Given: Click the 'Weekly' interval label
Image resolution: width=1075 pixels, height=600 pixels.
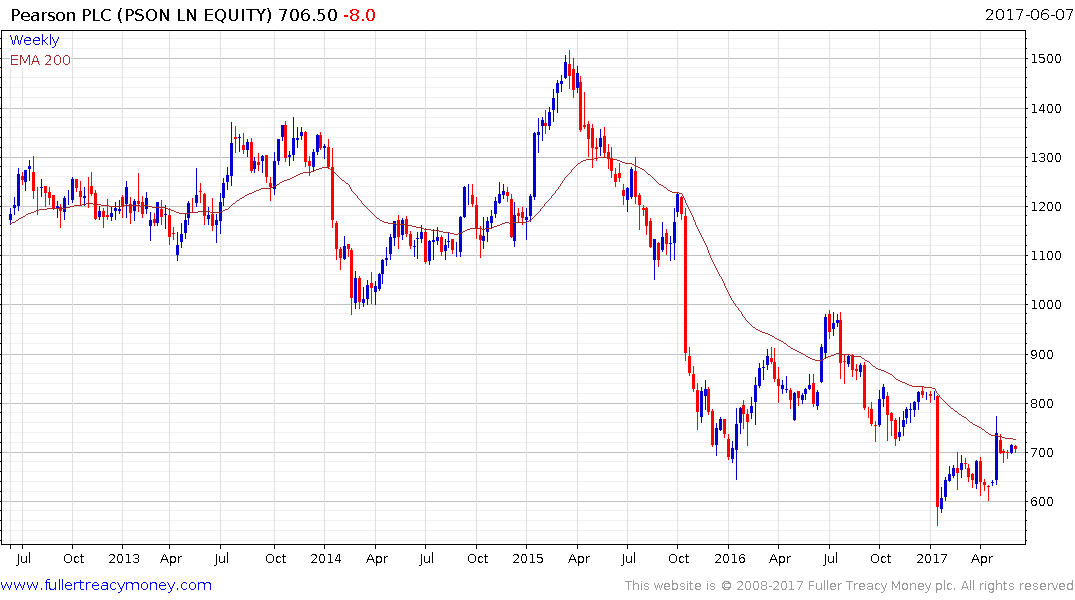Looking at the screenshot, I should 34,40.
